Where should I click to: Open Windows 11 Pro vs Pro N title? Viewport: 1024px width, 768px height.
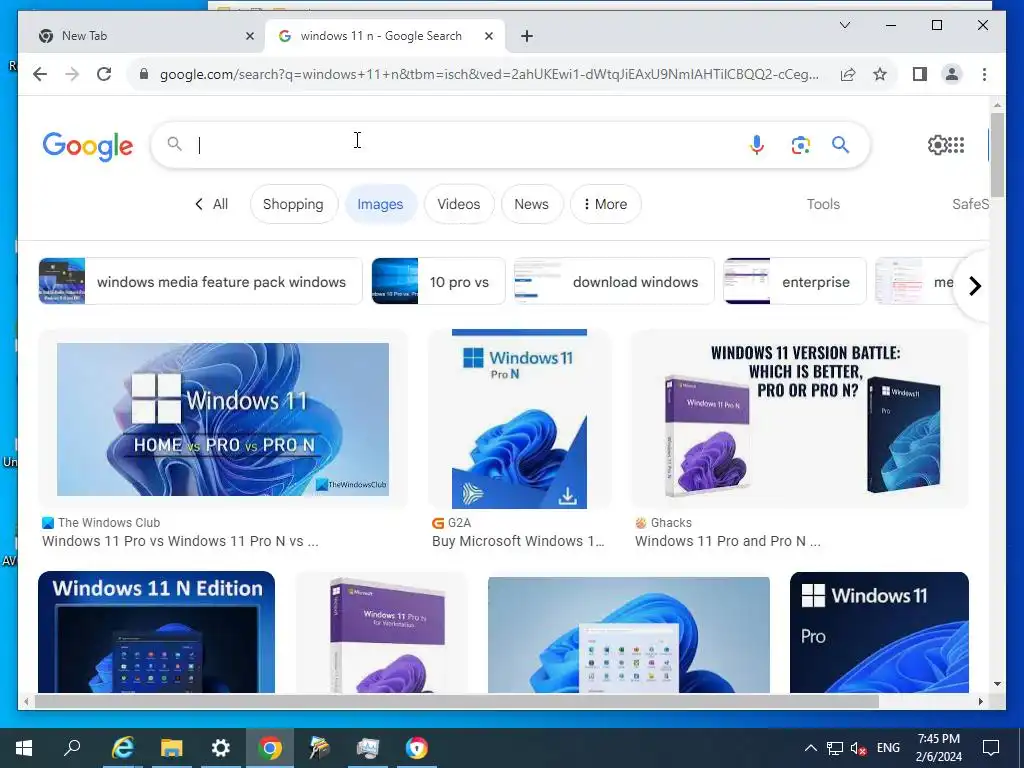[180, 541]
